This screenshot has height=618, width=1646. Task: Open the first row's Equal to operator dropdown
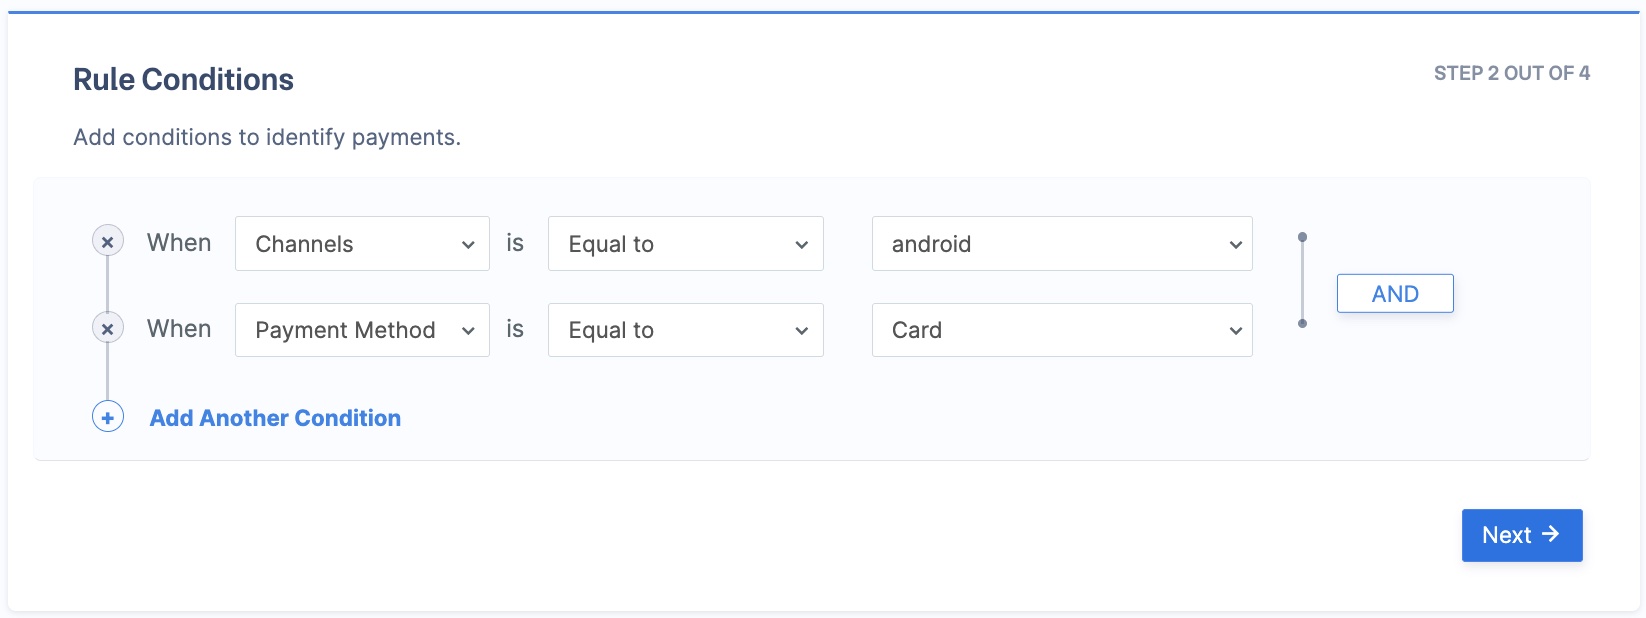[686, 244]
